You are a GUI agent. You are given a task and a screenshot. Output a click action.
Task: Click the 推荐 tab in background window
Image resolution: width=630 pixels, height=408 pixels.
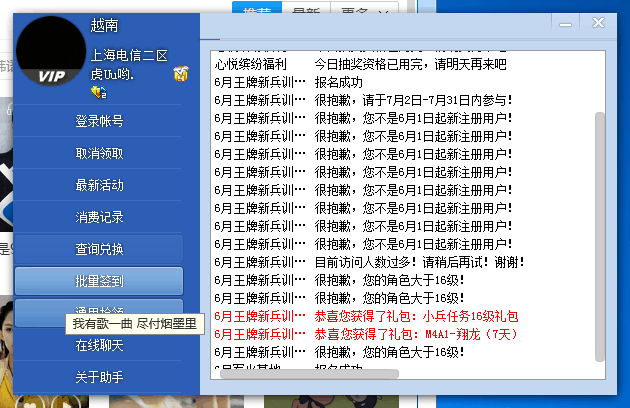click(x=257, y=9)
